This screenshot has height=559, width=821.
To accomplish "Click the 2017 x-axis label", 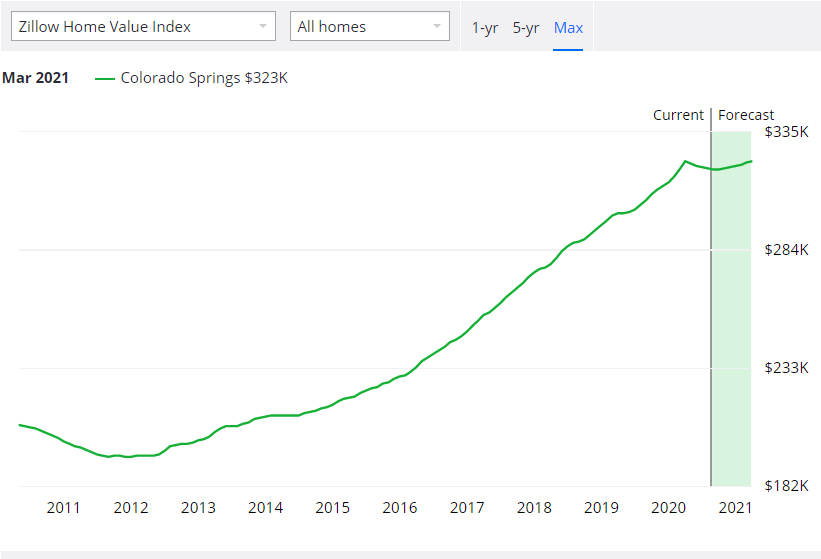I will click(467, 508).
